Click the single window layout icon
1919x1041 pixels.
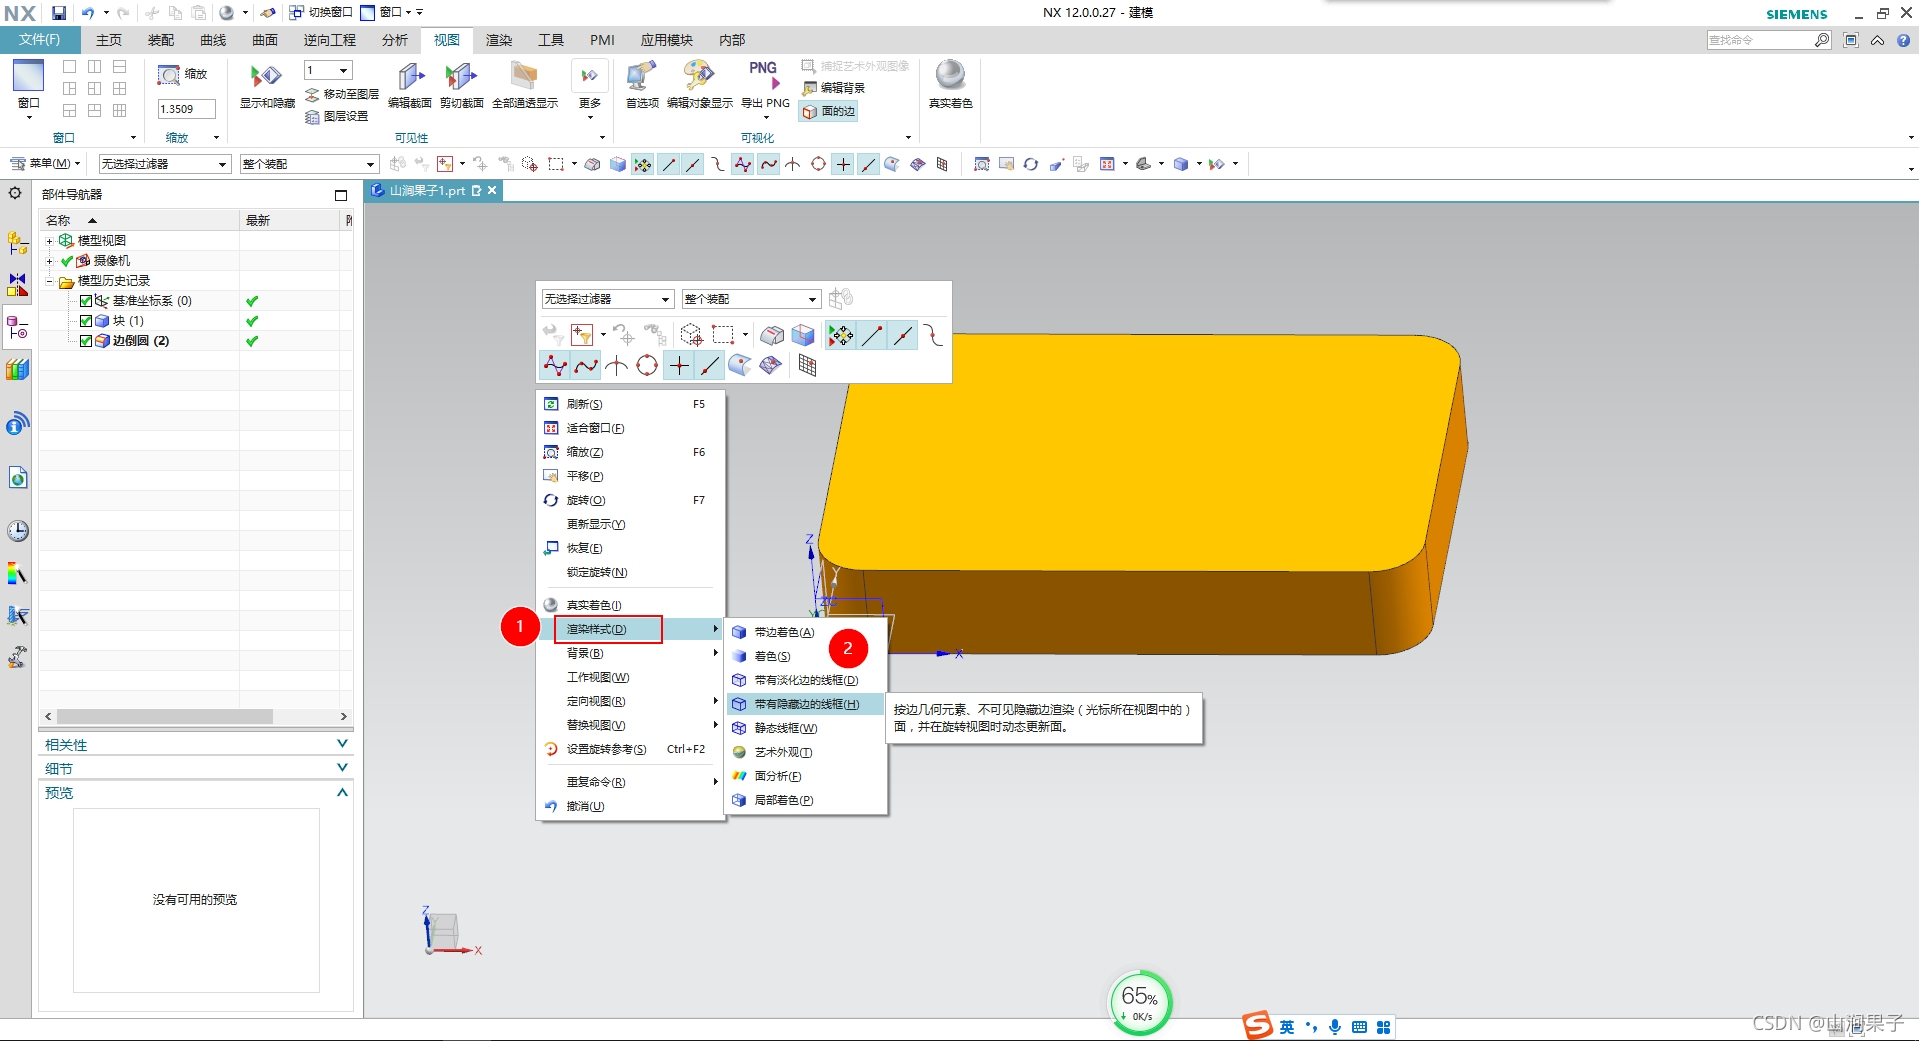(70, 66)
